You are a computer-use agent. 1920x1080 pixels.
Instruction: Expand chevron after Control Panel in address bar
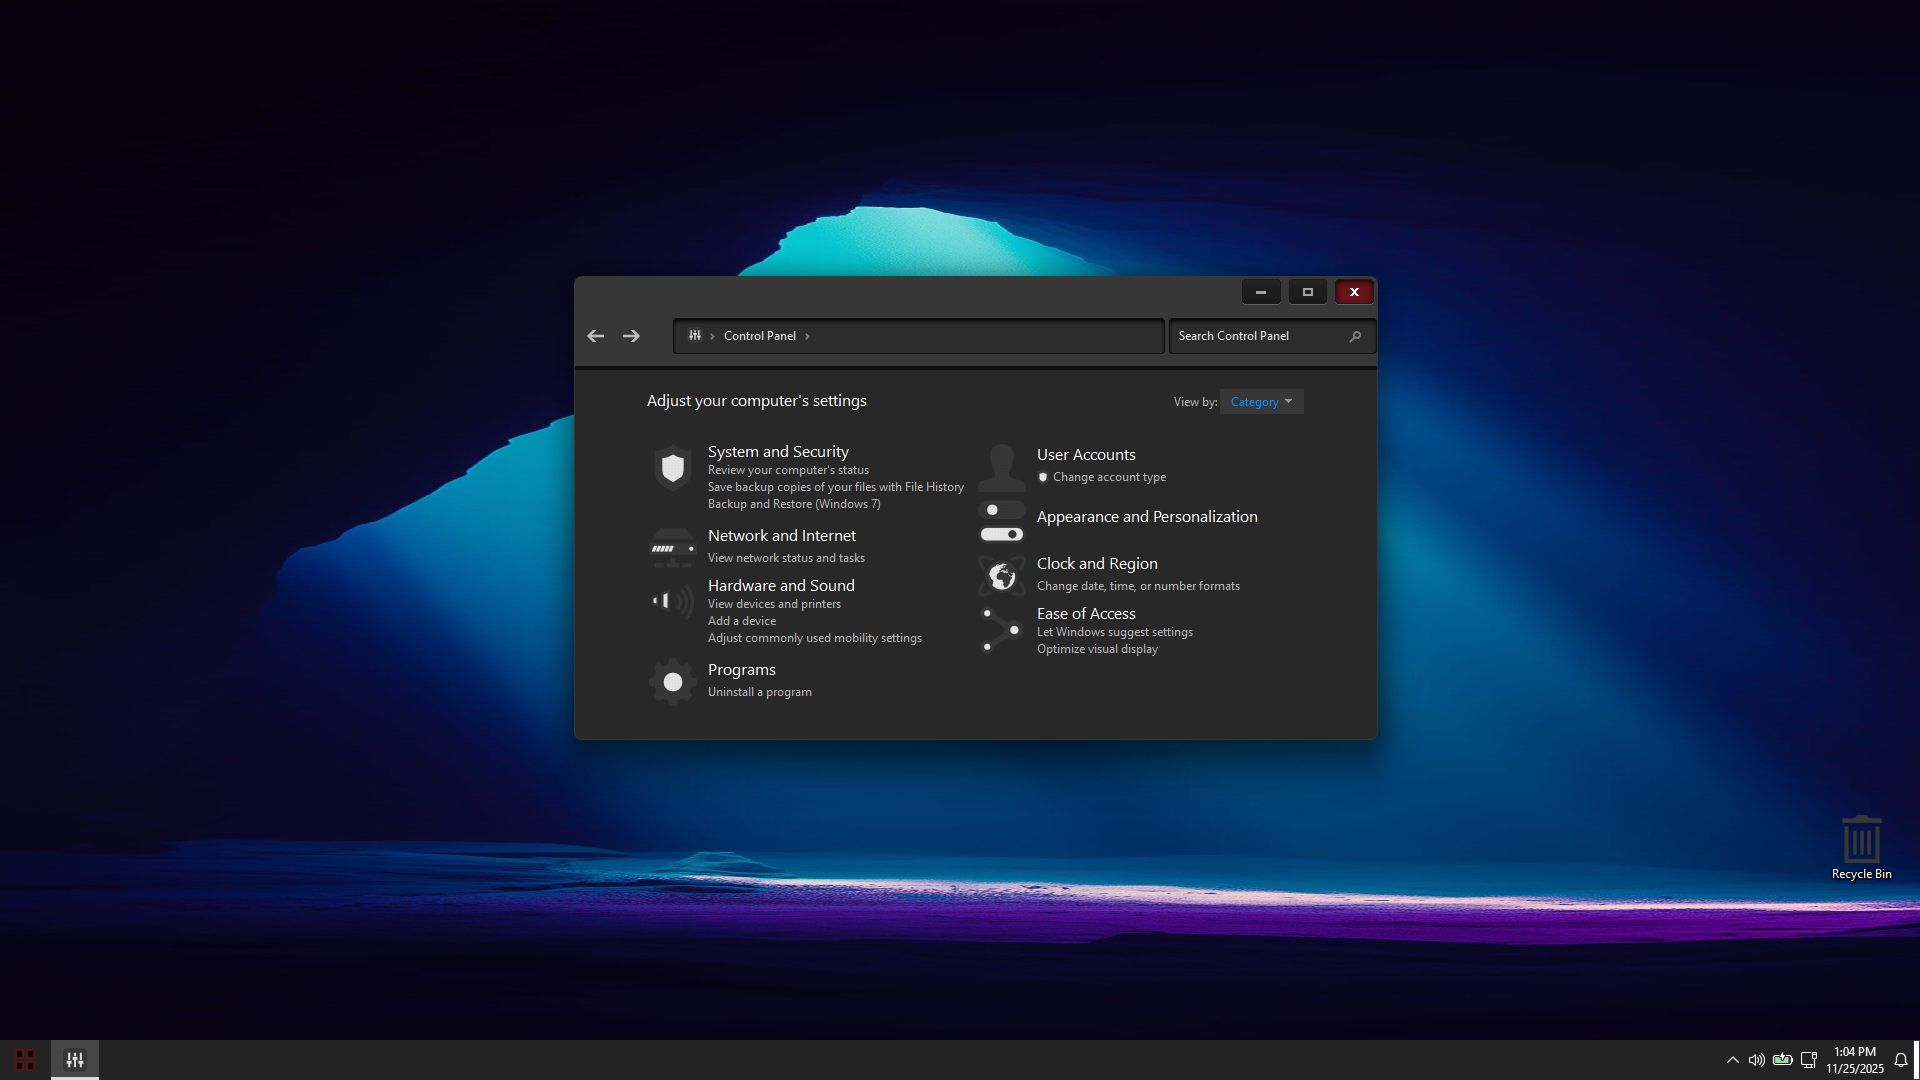pyautogui.click(x=807, y=337)
